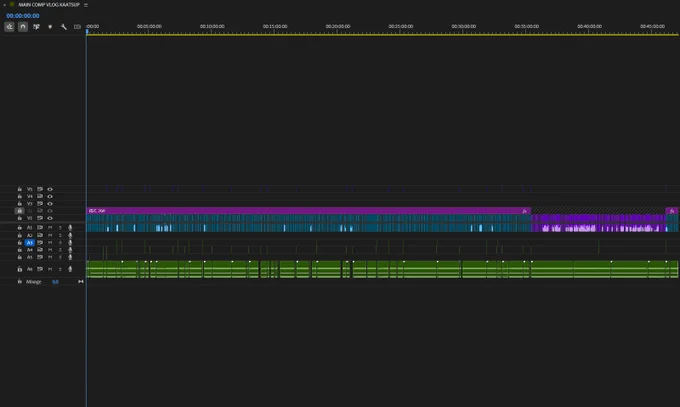Select the long purple clip on V2
The height and width of the screenshot is (407, 680).
tap(308, 211)
